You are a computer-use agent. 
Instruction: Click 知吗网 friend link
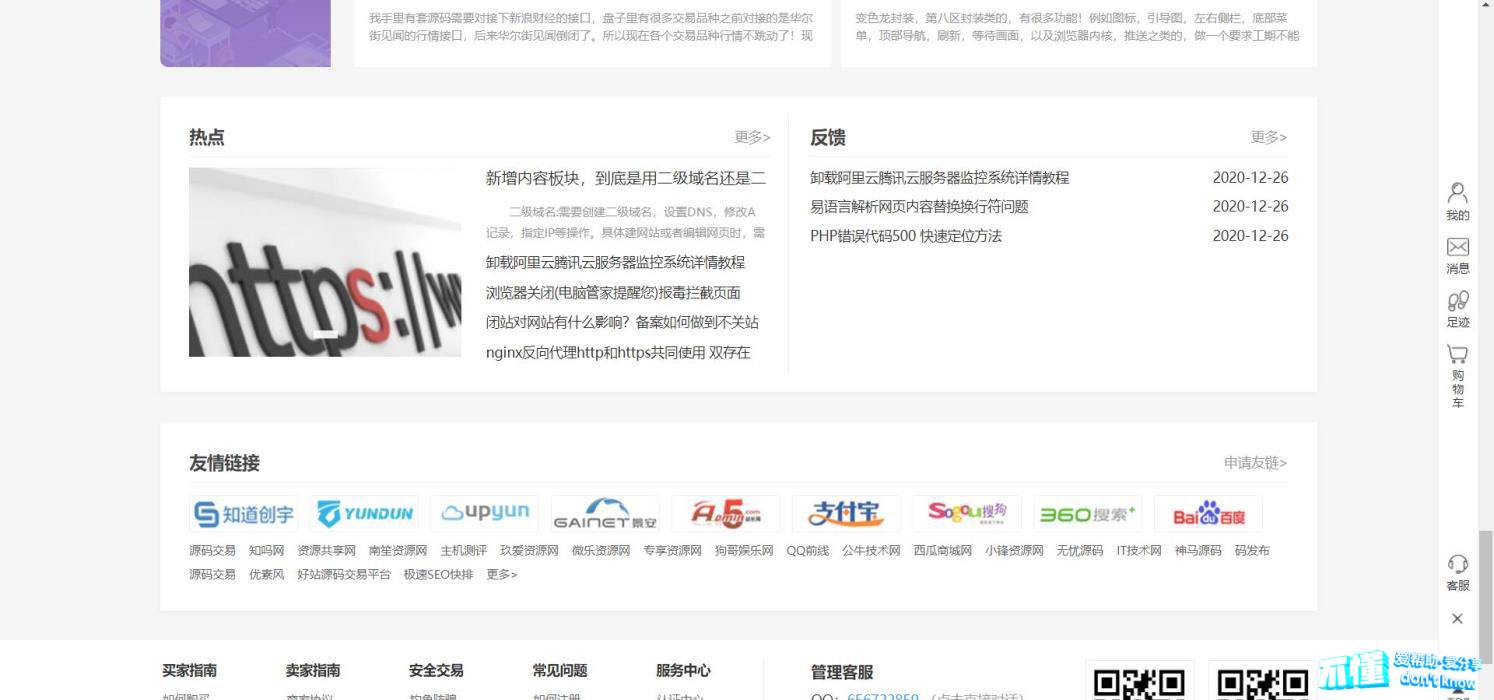267,550
